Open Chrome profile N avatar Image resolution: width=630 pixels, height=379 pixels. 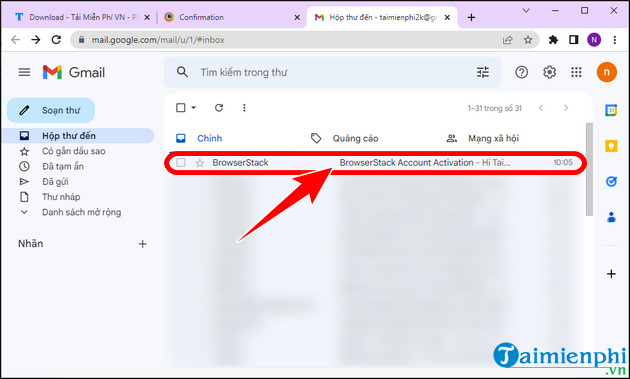[x=594, y=40]
